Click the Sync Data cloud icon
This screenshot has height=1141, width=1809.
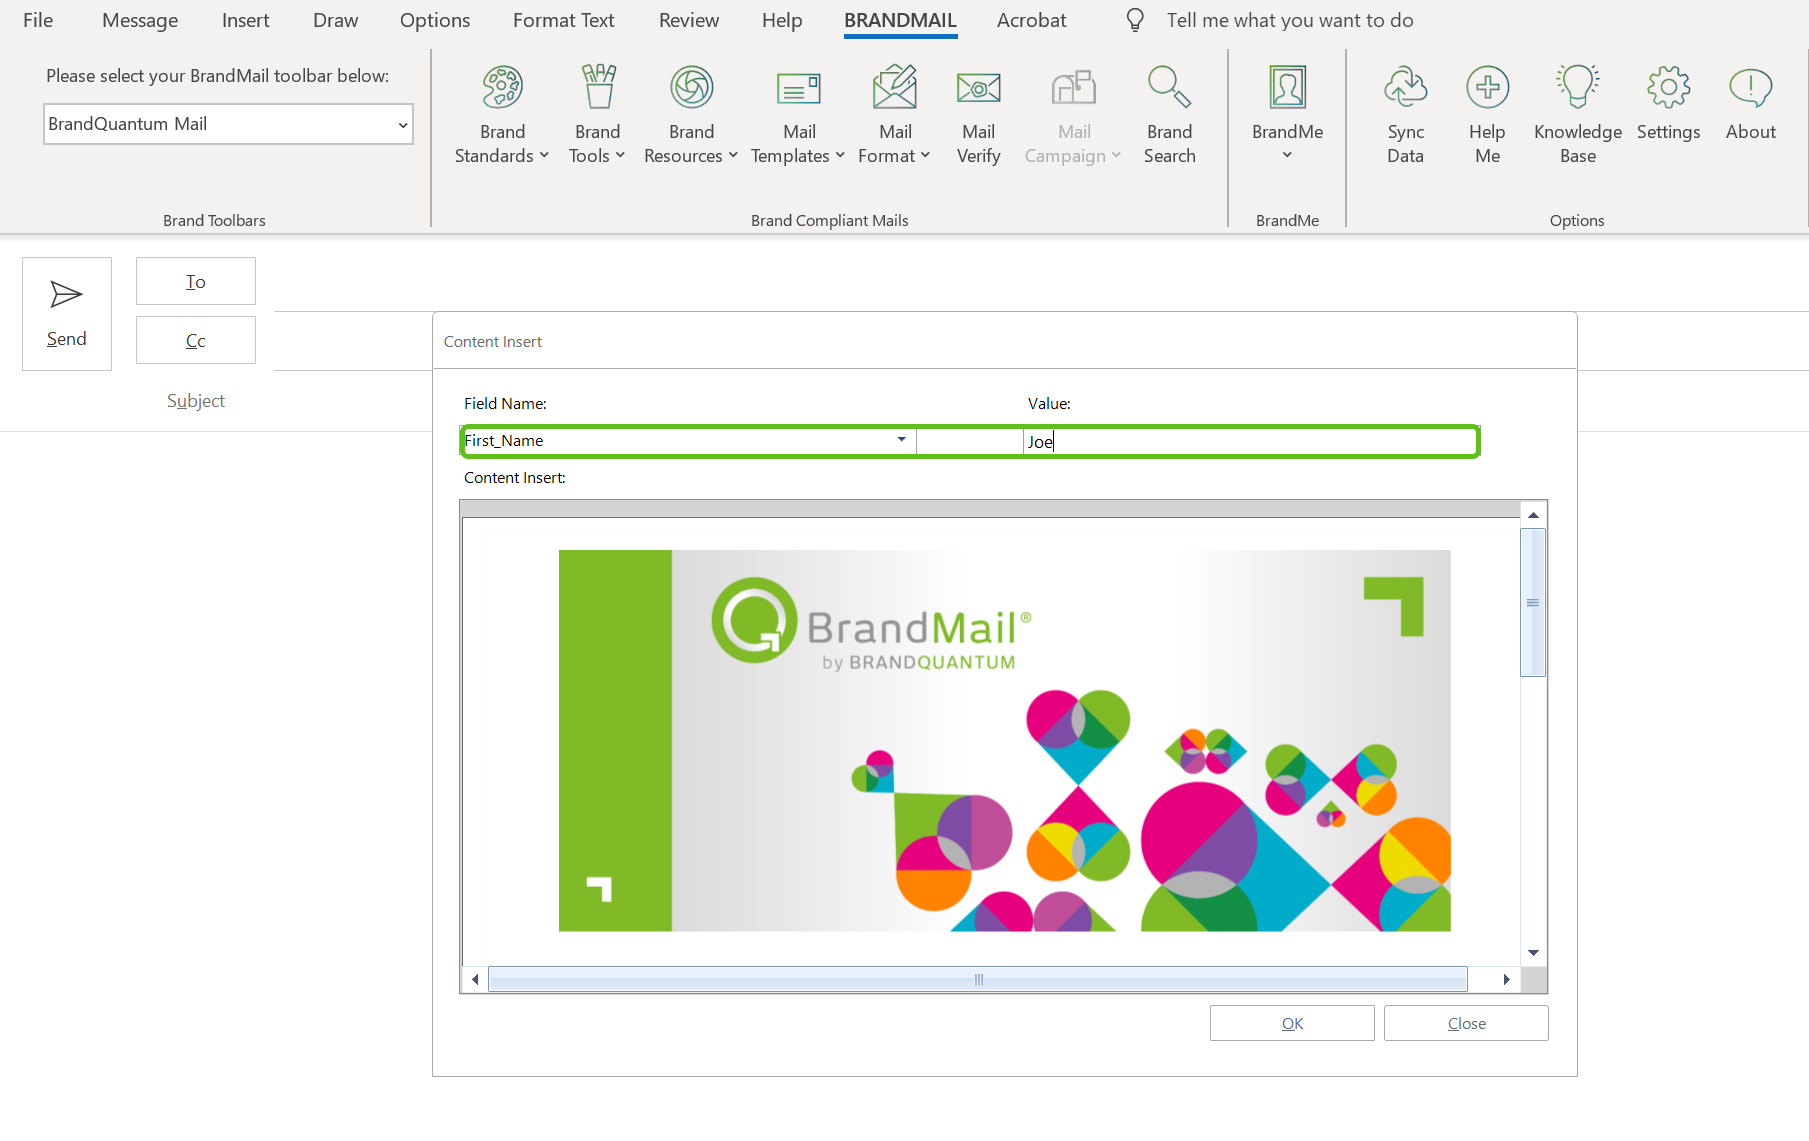1405,87
